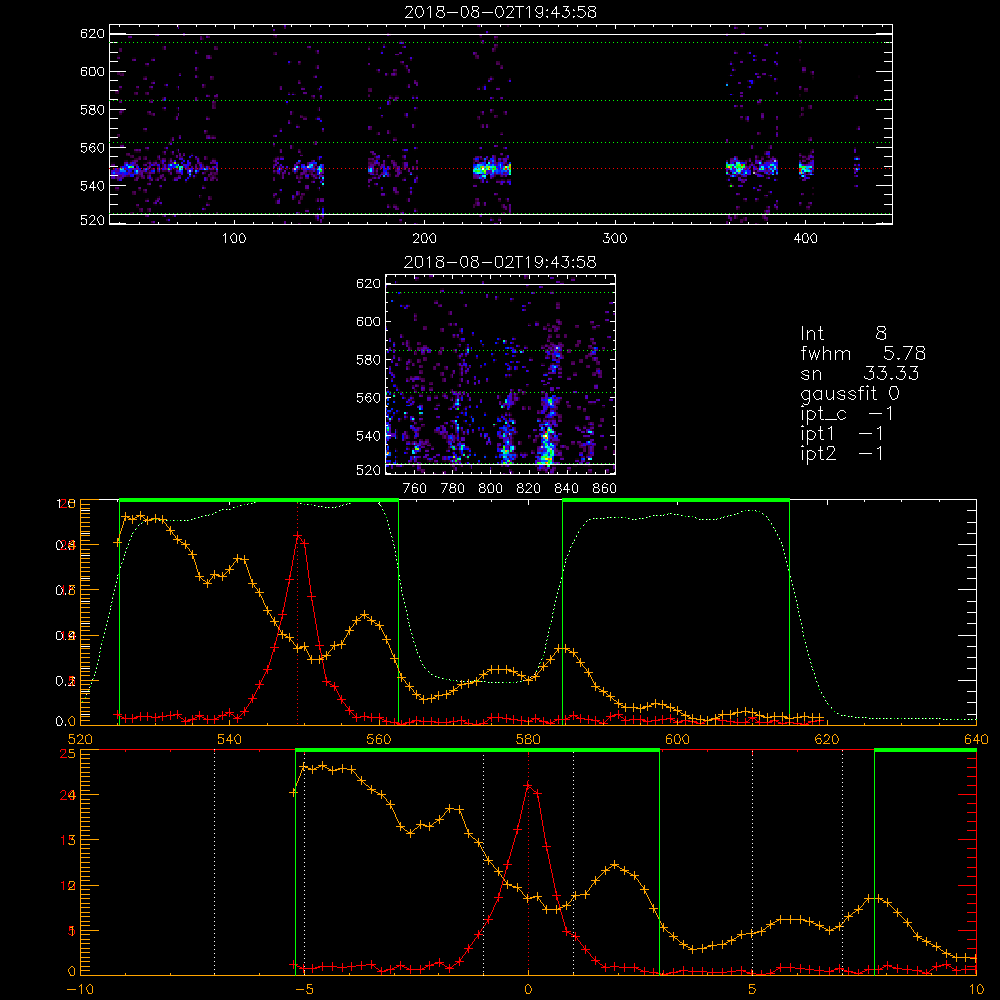Click y-axis label 600 on middle plot

369,321
